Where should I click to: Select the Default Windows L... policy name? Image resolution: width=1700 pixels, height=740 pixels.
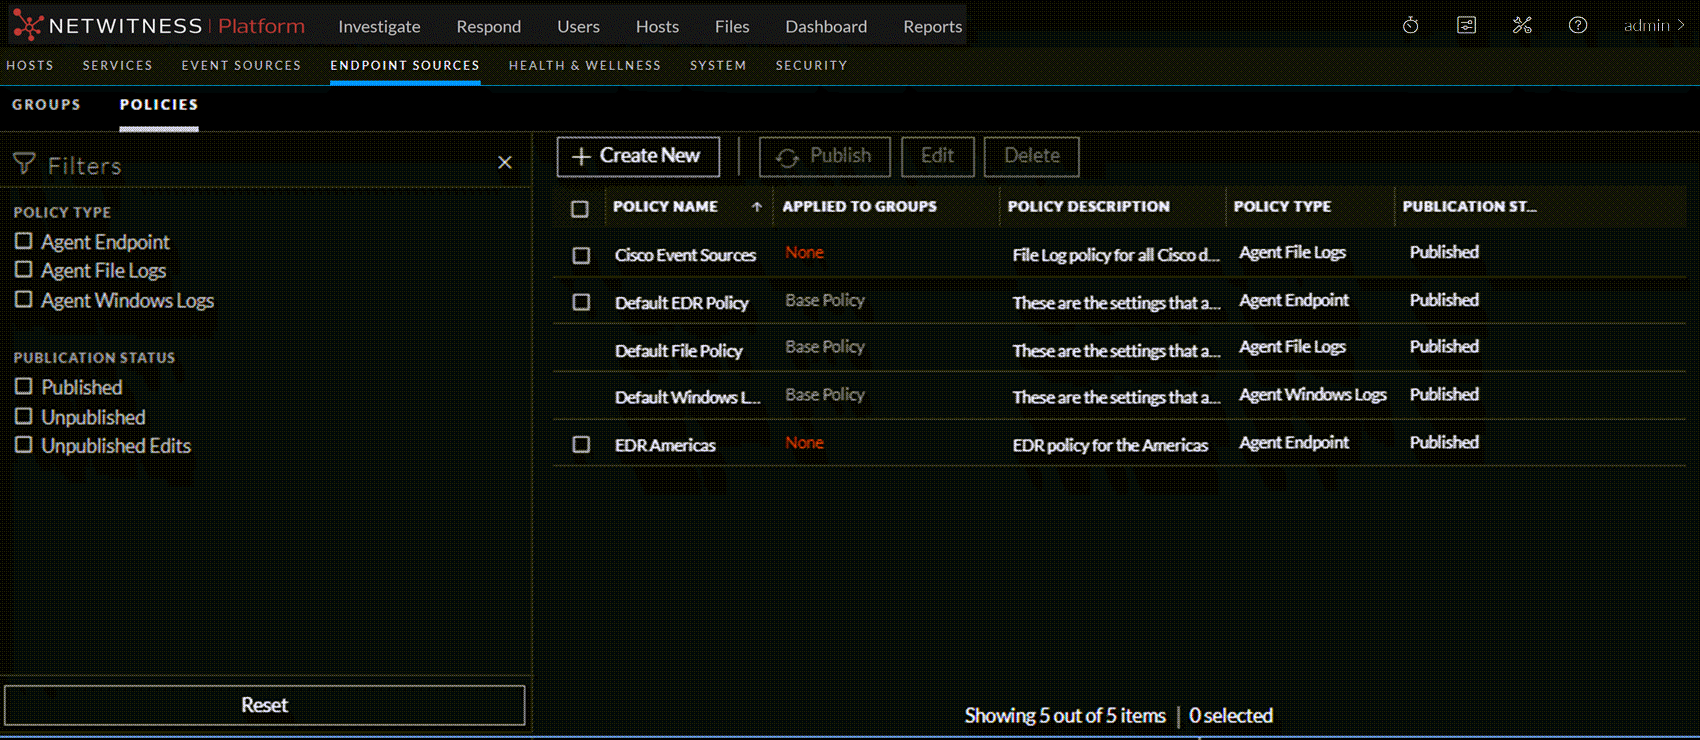tap(687, 397)
